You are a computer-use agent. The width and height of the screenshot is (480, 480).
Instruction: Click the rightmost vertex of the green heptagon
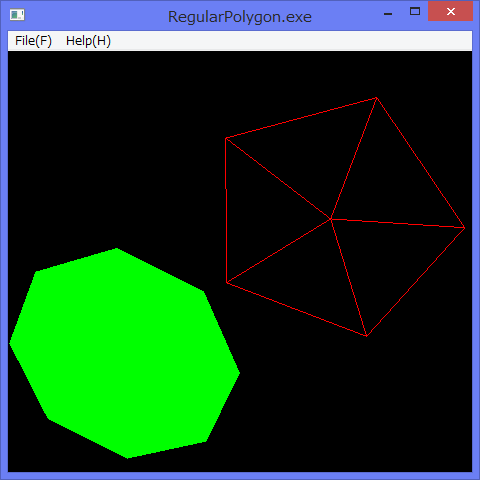[x=239, y=373]
